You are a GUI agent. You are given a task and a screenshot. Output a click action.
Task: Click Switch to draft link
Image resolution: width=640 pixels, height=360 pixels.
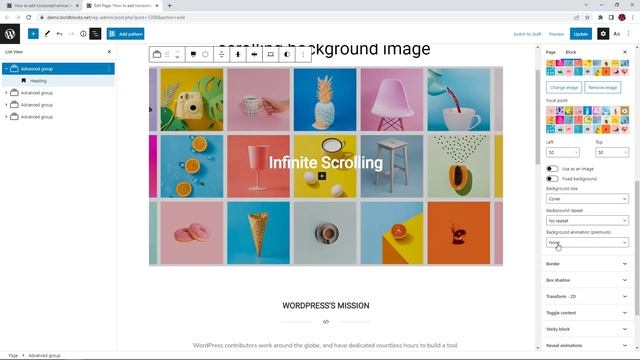(527, 34)
